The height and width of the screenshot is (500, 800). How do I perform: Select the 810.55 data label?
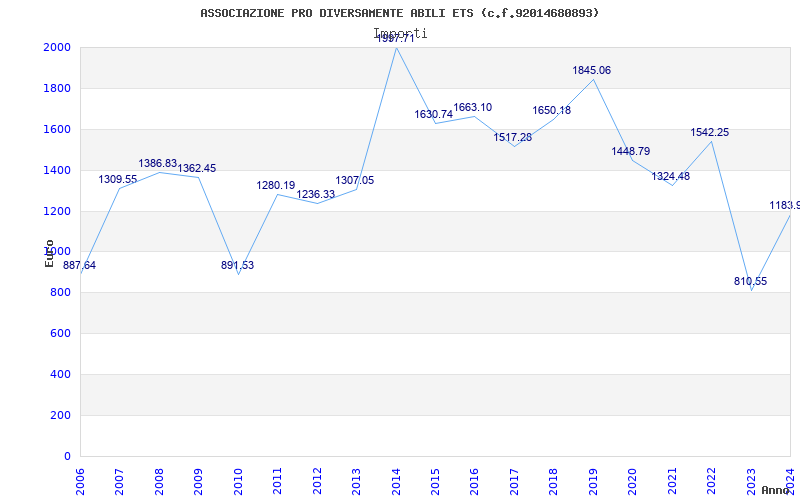click(x=751, y=282)
